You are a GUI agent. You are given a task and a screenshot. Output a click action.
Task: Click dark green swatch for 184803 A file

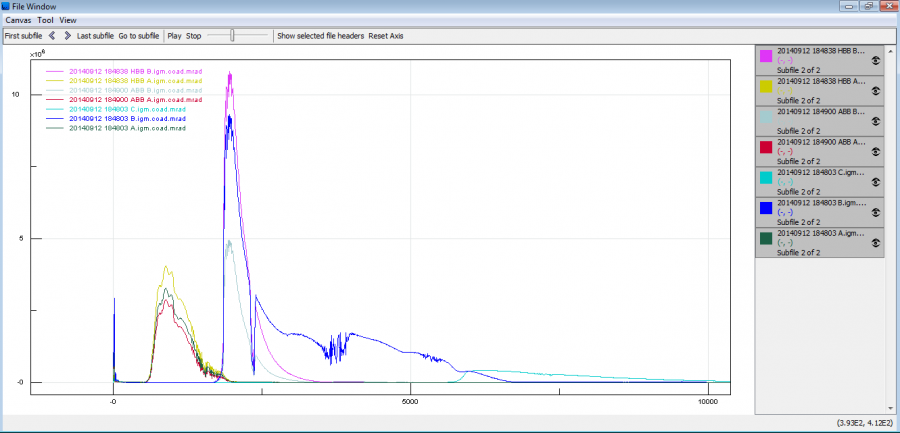(766, 238)
